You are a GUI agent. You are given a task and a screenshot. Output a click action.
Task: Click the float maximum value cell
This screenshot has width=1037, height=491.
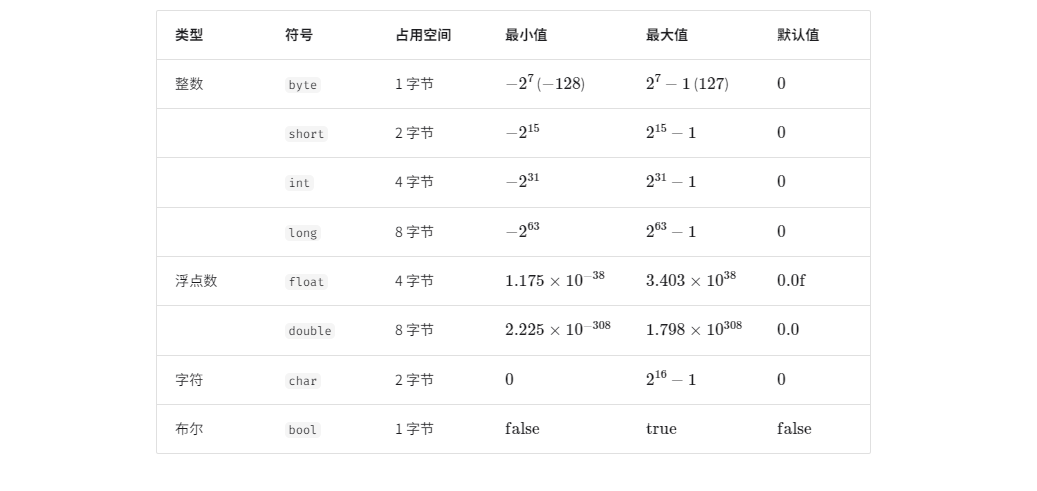pos(690,280)
